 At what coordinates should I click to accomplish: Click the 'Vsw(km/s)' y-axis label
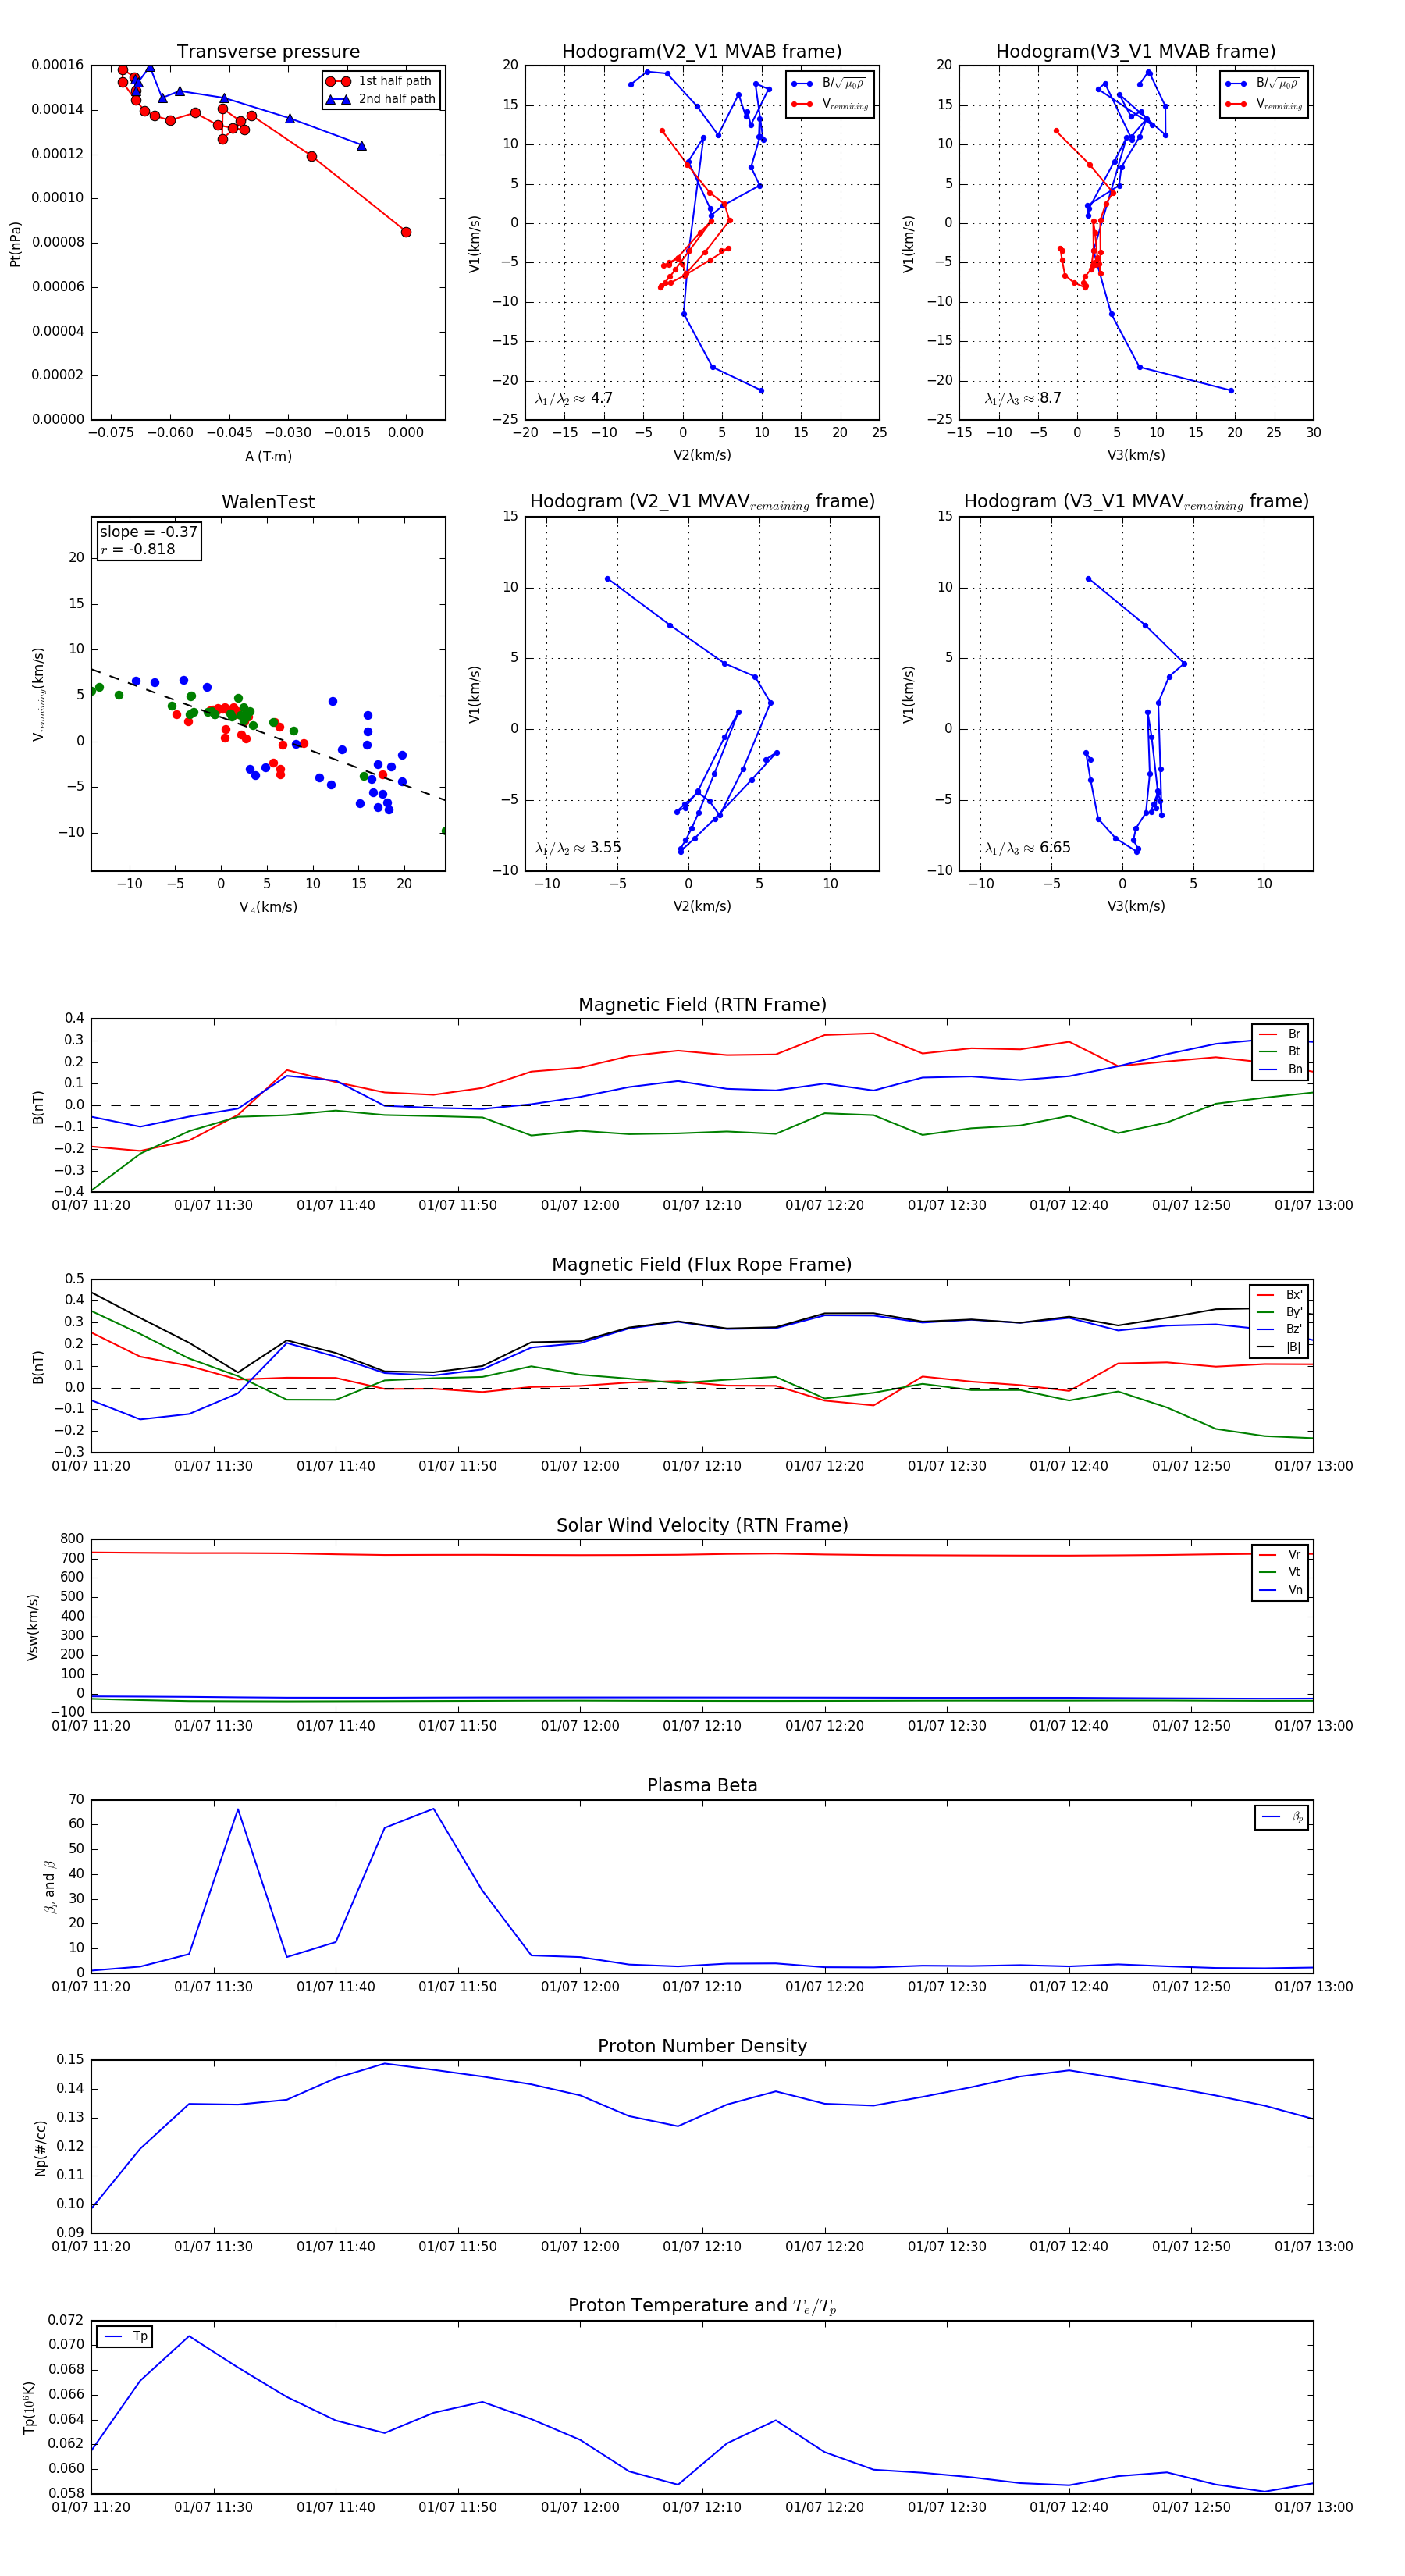click(33, 1627)
